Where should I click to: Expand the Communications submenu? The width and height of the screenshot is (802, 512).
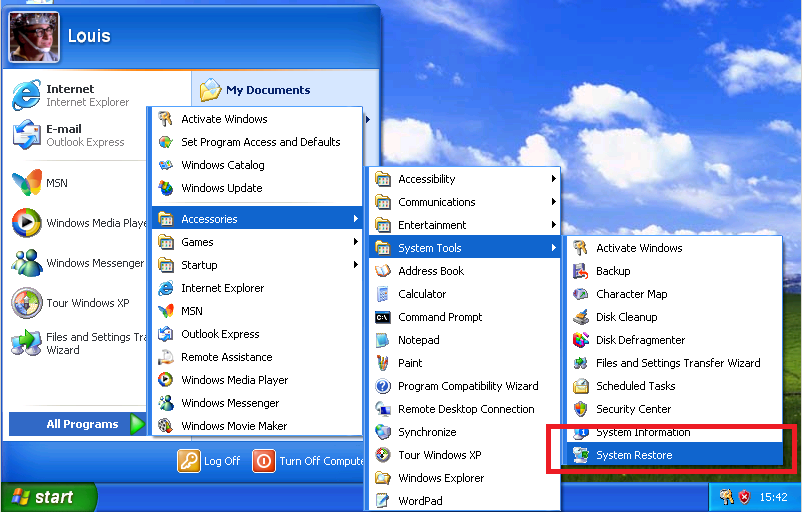(465, 202)
